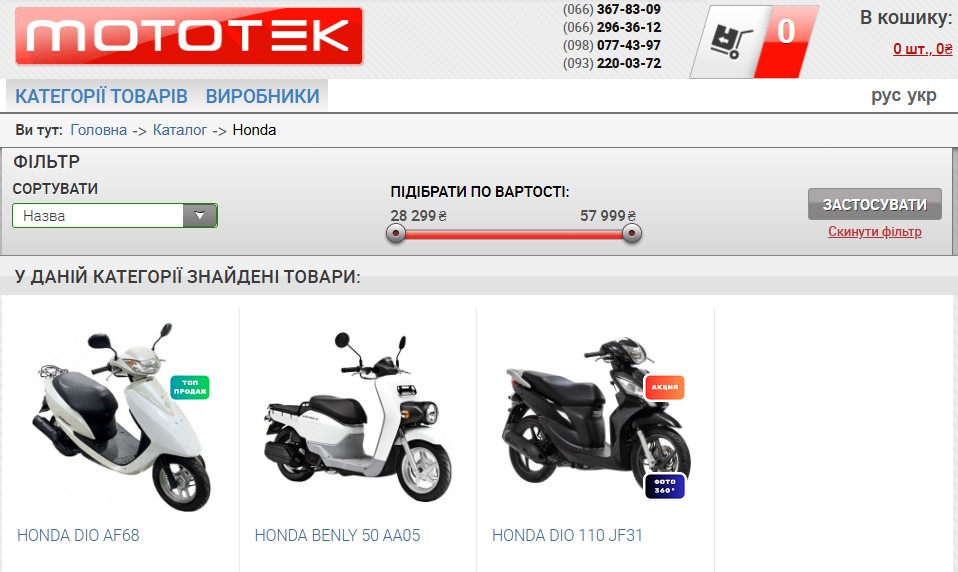The image size is (958, 572).
Task: Expand the sort dropdown arrow
Action: coord(200,215)
